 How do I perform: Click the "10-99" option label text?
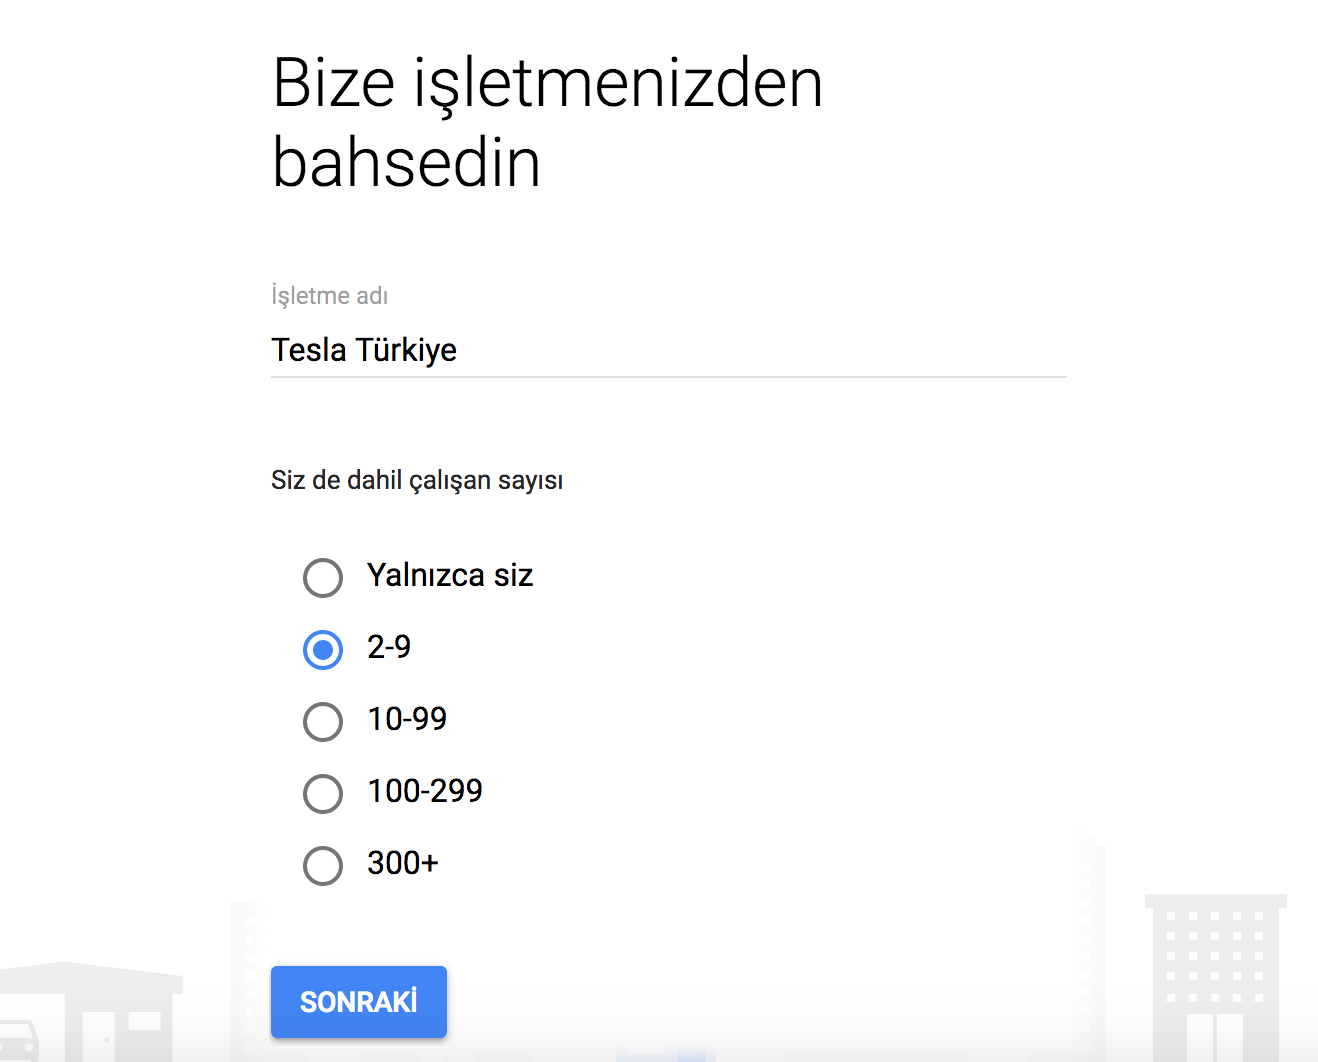(x=407, y=720)
